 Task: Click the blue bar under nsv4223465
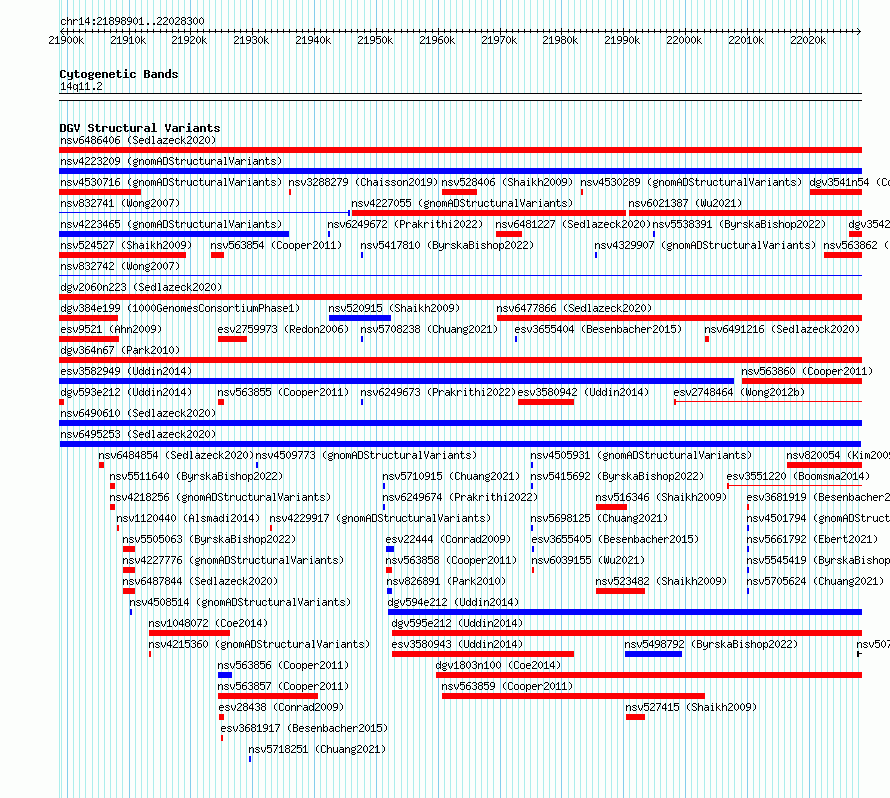[x=174, y=234]
